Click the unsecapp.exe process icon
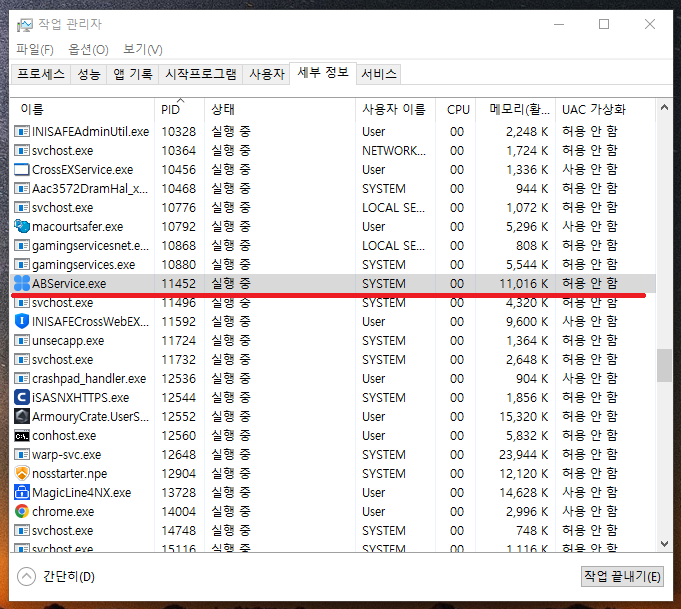The image size is (681, 609). (x=22, y=341)
